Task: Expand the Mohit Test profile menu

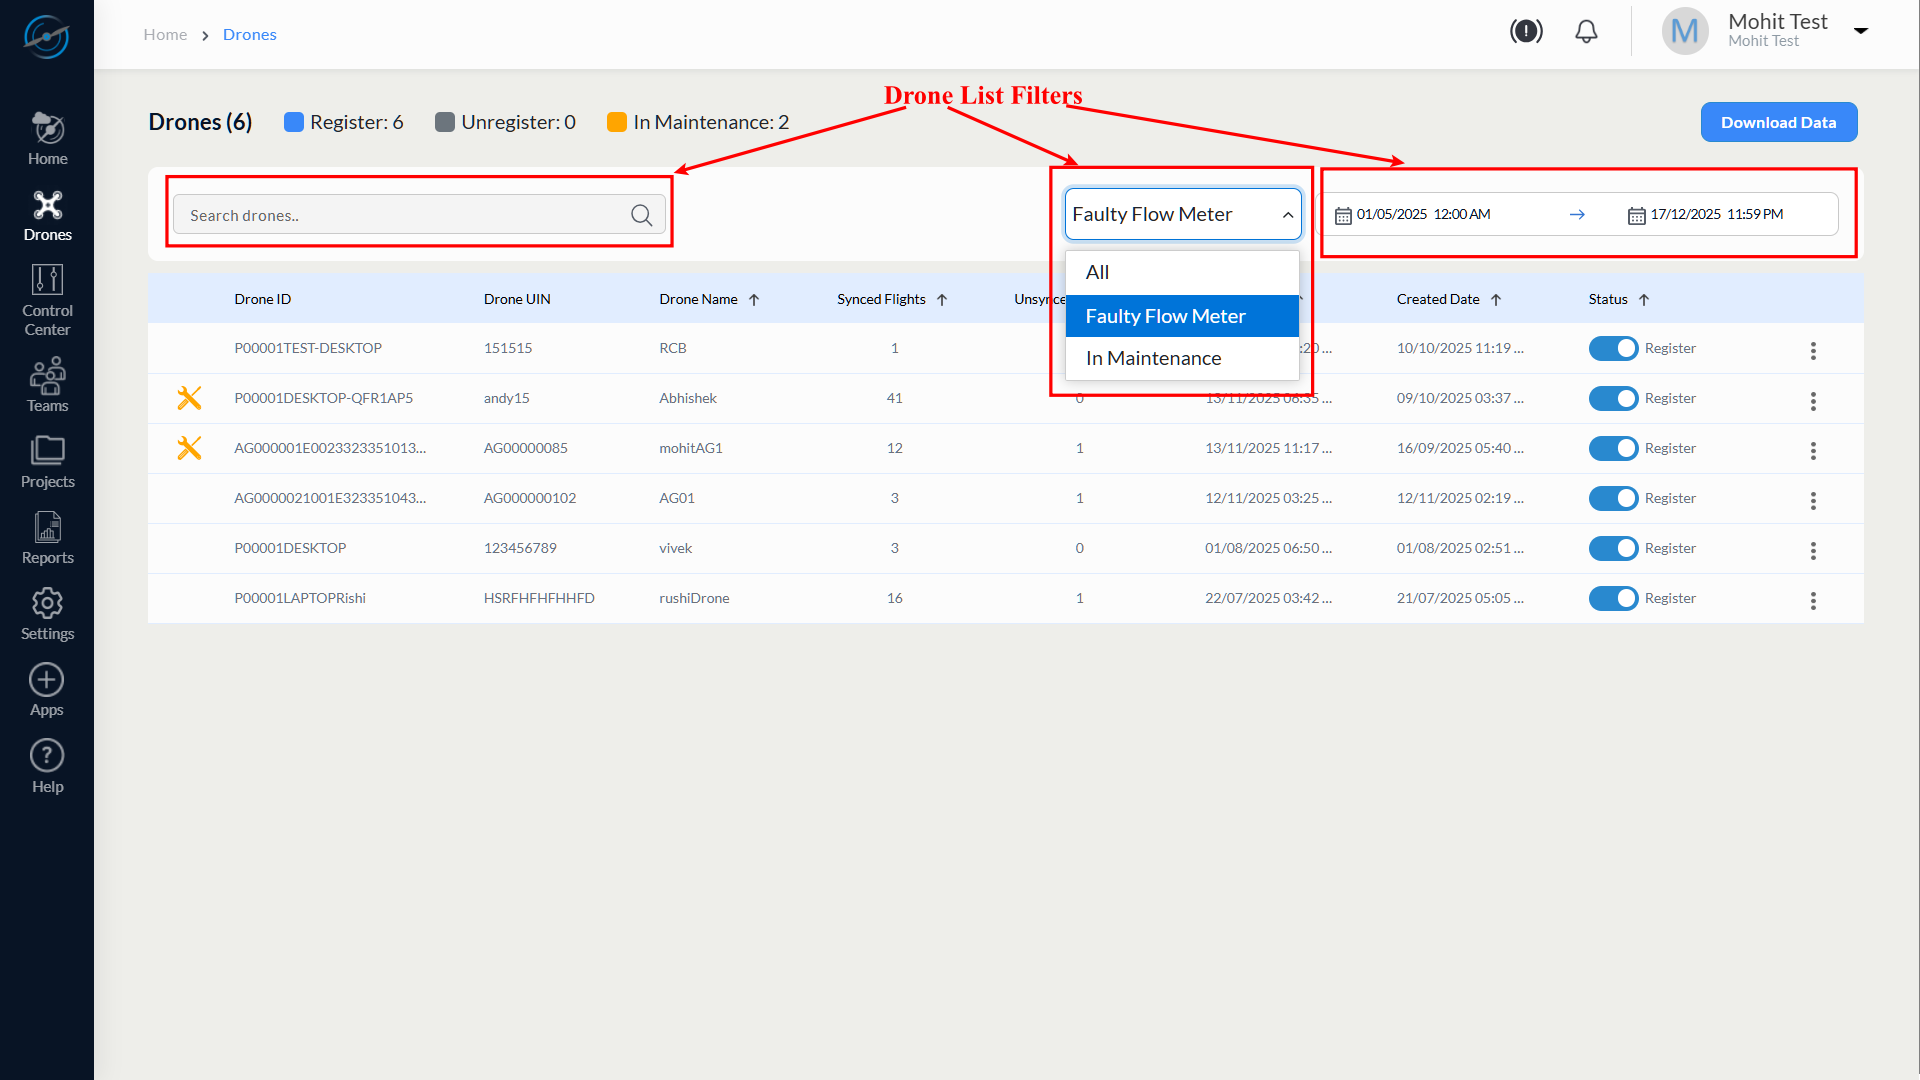Action: [1861, 31]
